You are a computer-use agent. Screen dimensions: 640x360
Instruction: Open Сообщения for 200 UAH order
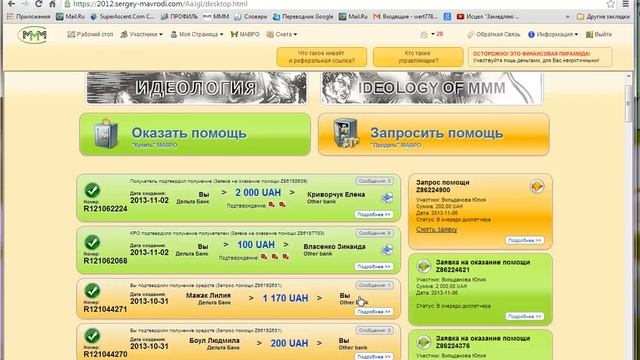[x=374, y=330]
